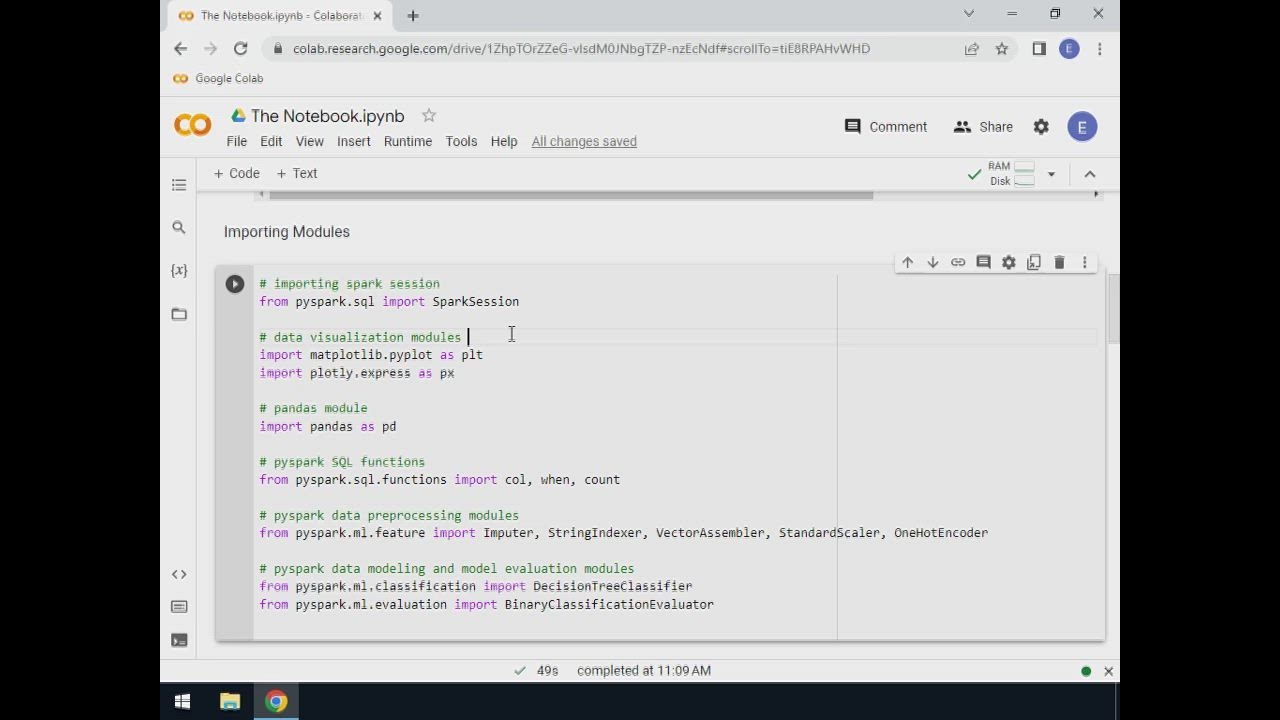Open the Runtime menu
This screenshot has height=720, width=1280.
[408, 141]
